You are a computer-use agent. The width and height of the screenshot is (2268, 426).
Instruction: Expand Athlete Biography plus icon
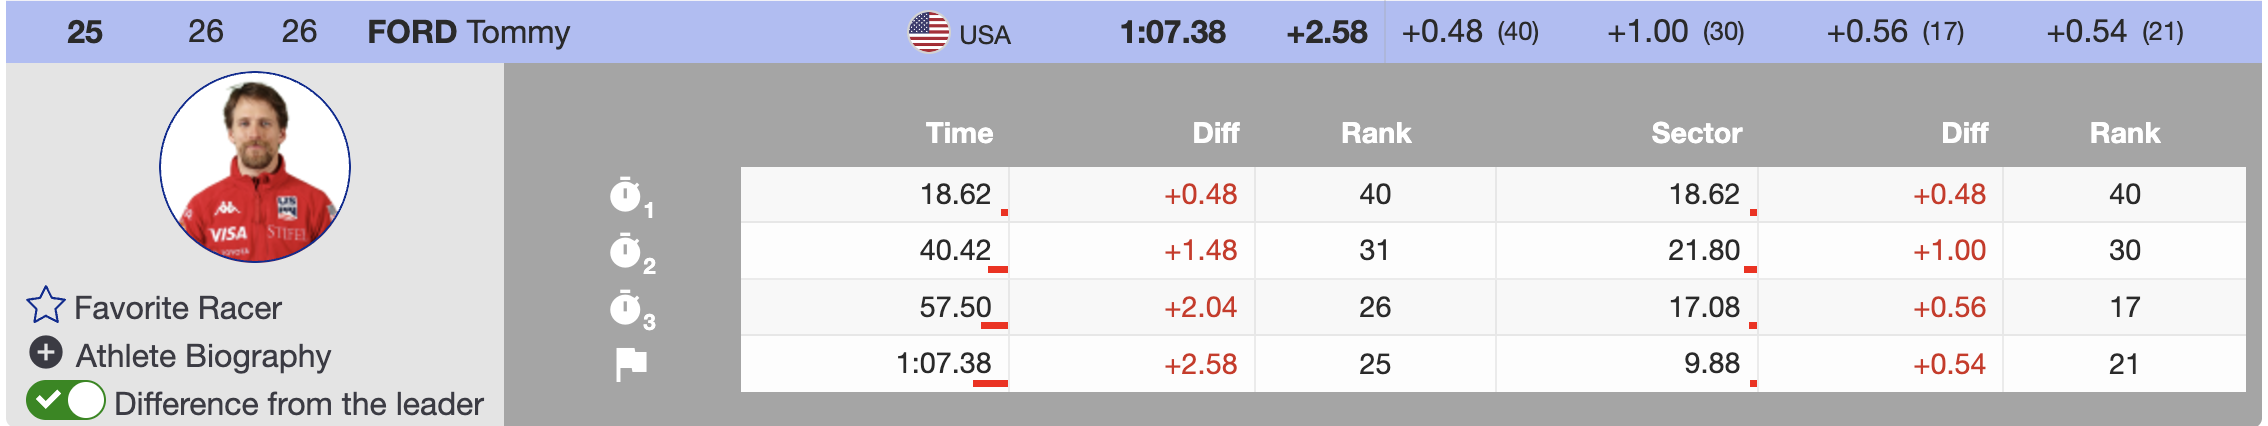point(46,353)
